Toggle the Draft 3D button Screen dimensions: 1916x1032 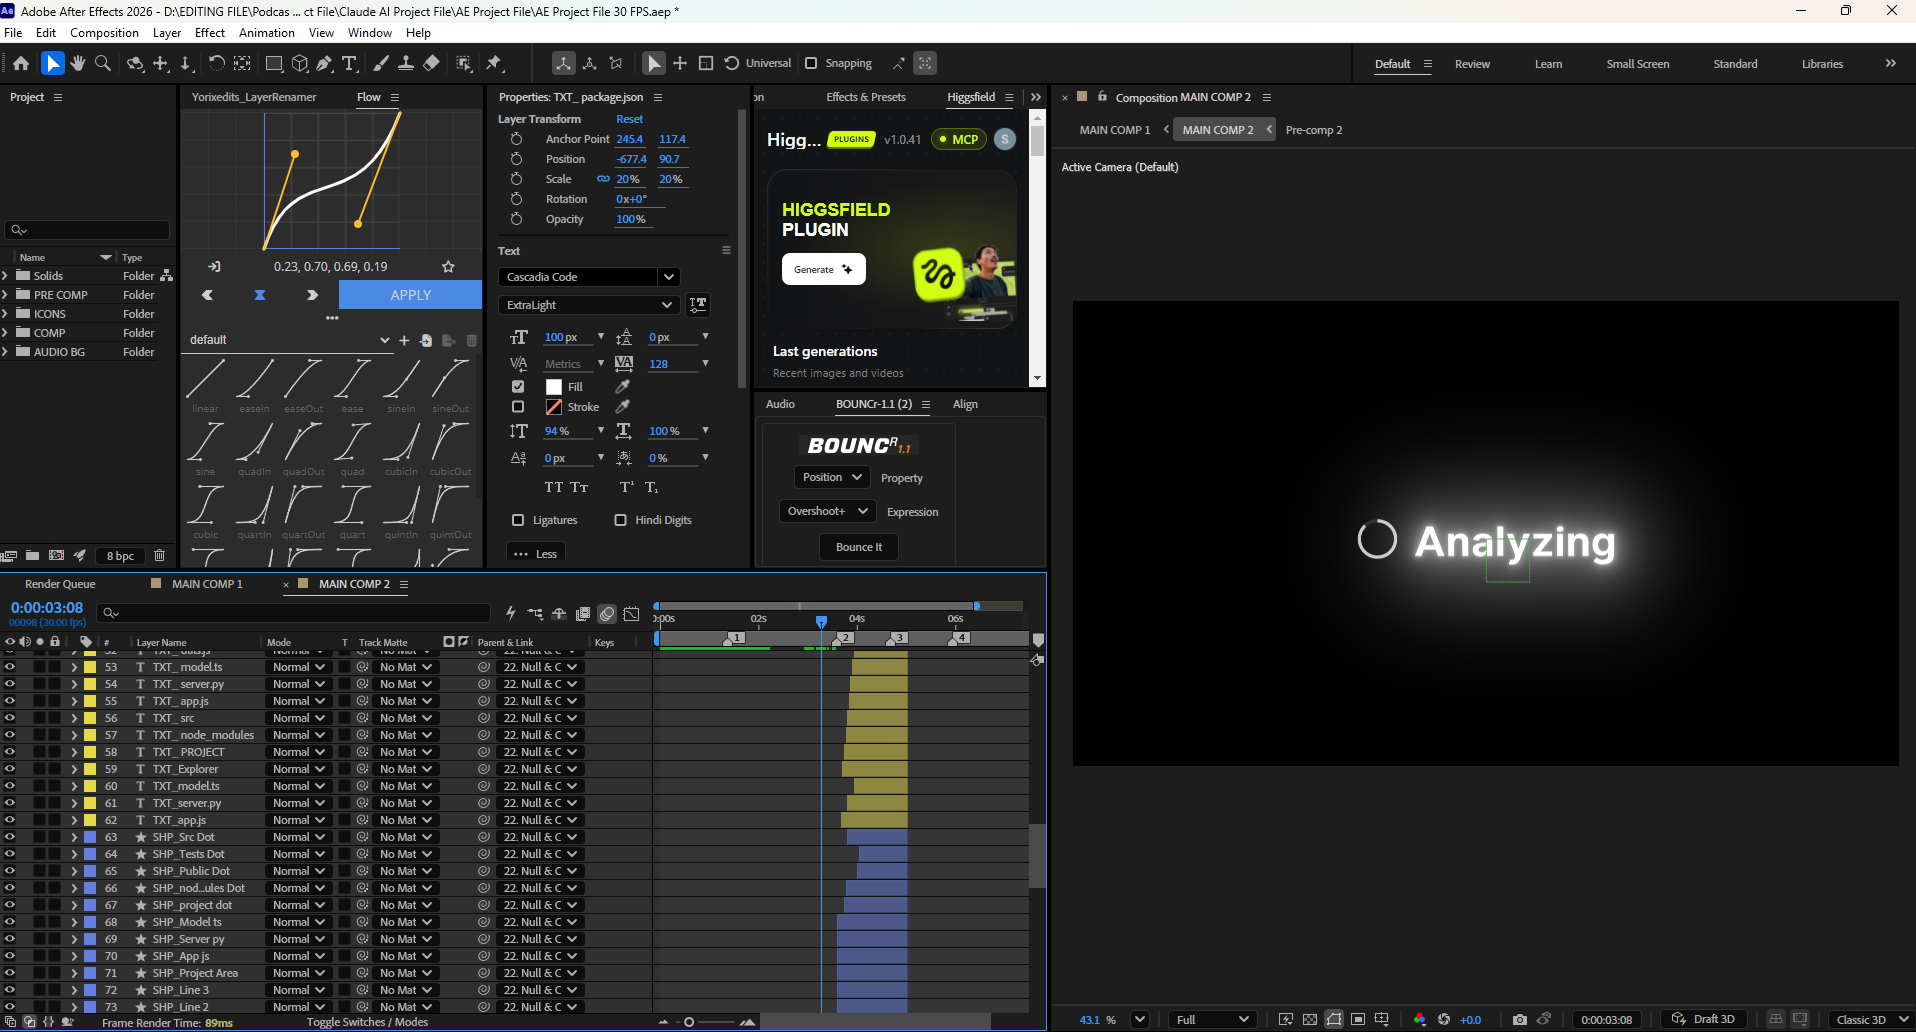coord(1704,1019)
